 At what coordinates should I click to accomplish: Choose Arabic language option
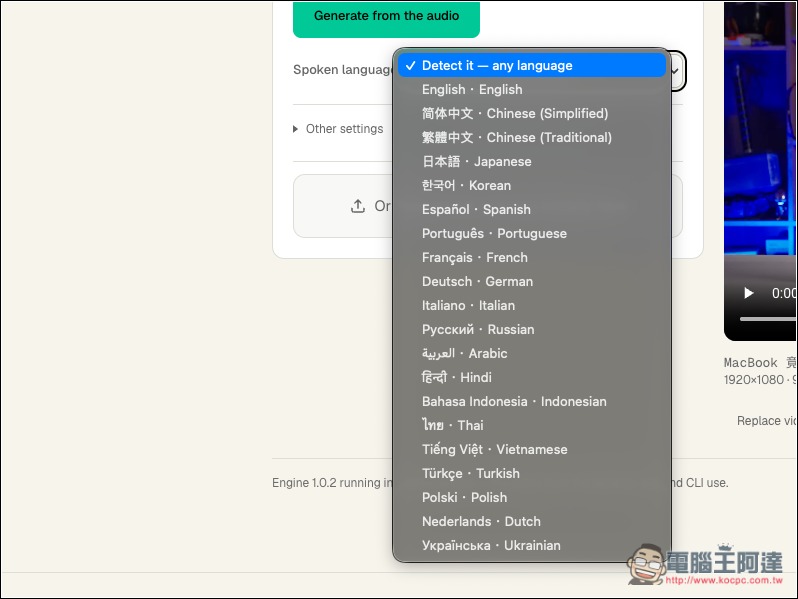(531, 353)
